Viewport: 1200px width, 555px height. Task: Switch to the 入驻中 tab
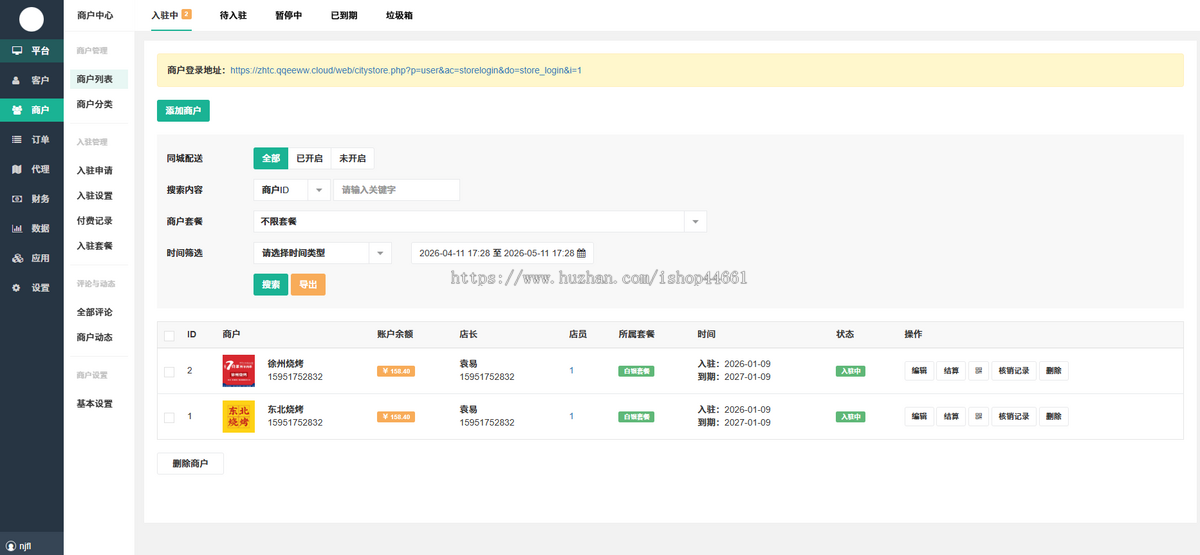[x=170, y=16]
